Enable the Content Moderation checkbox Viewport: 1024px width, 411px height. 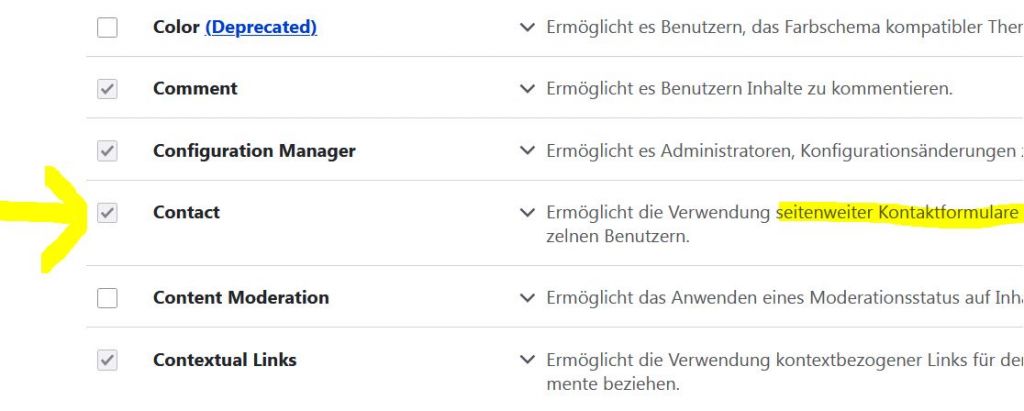pos(107,298)
